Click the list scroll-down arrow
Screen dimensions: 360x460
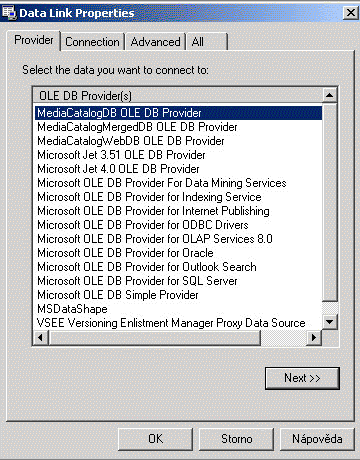(330, 322)
